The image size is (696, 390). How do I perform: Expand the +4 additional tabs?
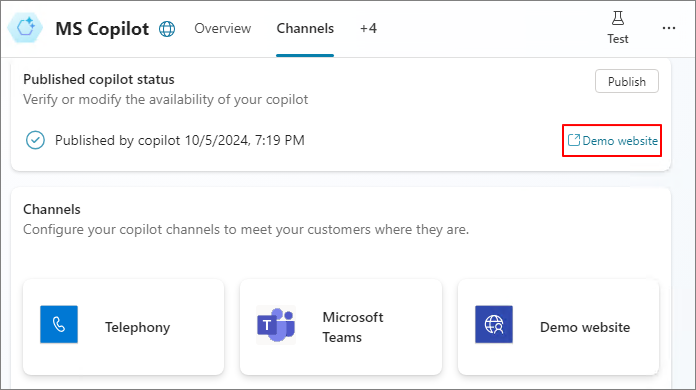click(368, 28)
